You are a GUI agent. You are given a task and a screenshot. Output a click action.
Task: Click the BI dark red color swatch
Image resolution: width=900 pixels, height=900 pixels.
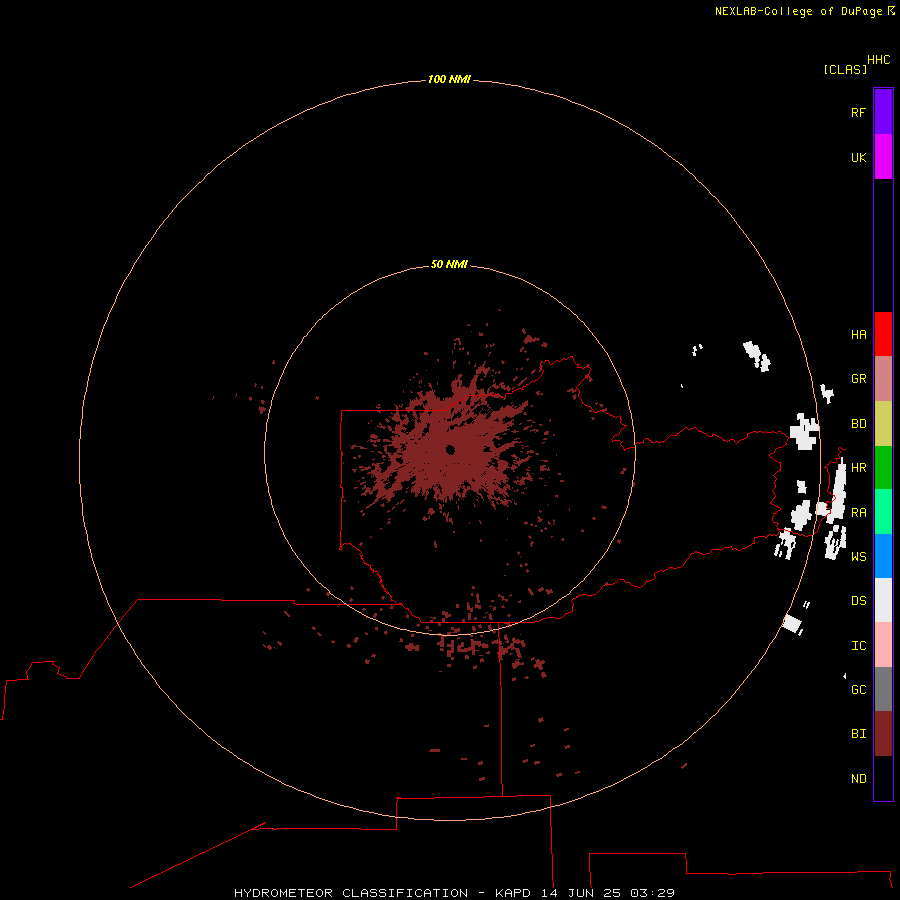coord(883,734)
